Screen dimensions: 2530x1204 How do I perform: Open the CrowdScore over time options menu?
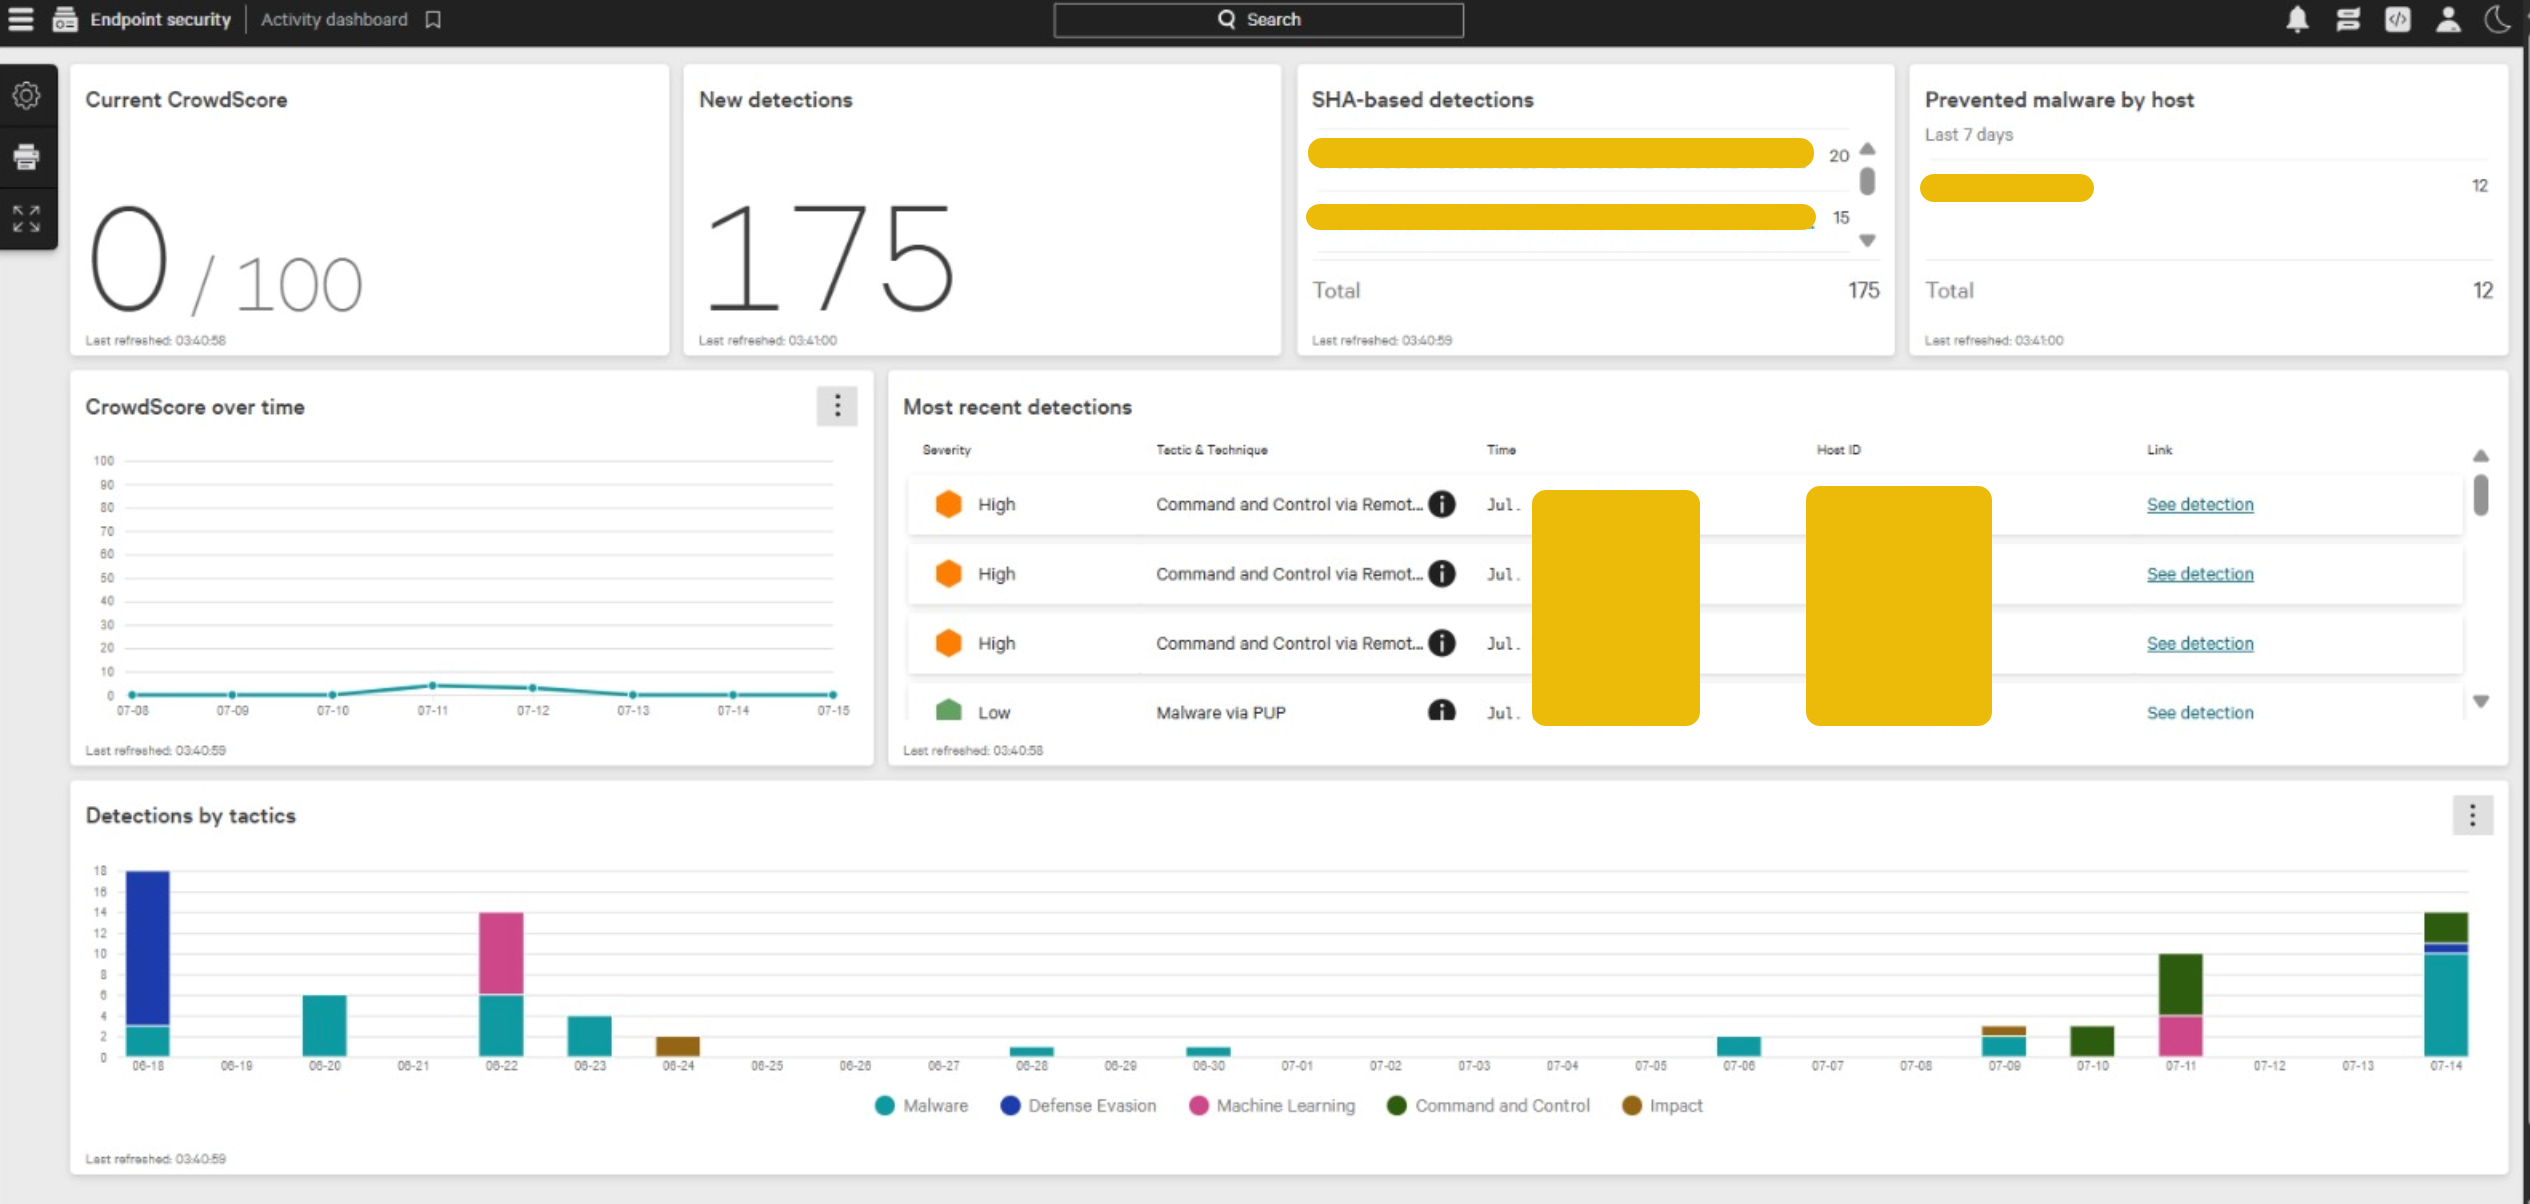pyautogui.click(x=838, y=406)
